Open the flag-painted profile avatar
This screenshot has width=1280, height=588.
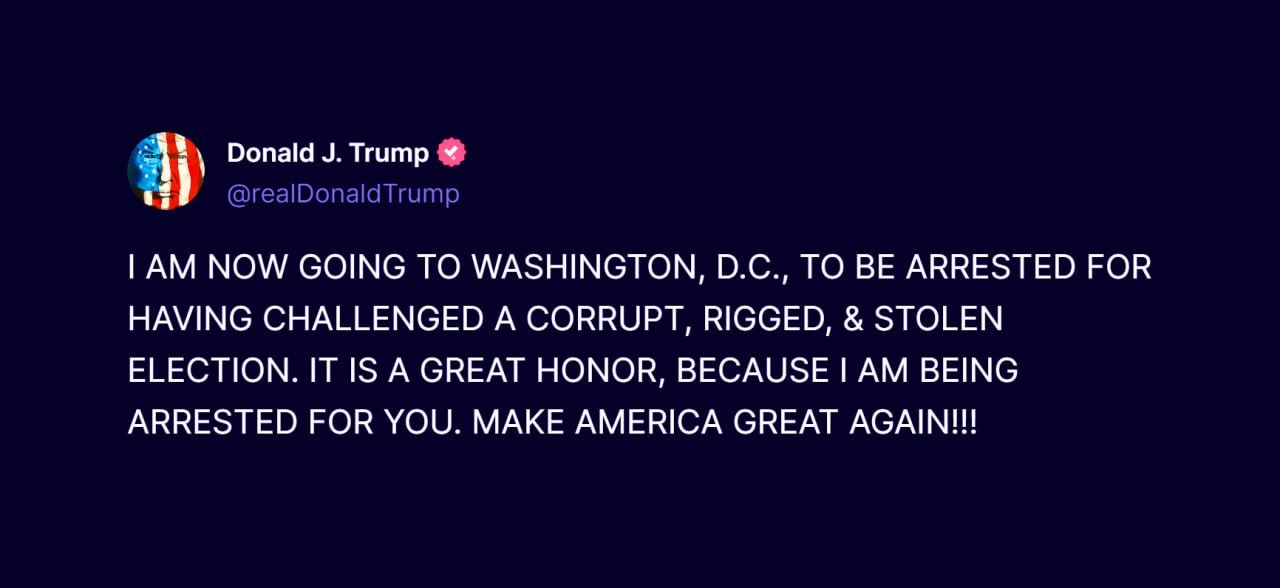(166, 171)
